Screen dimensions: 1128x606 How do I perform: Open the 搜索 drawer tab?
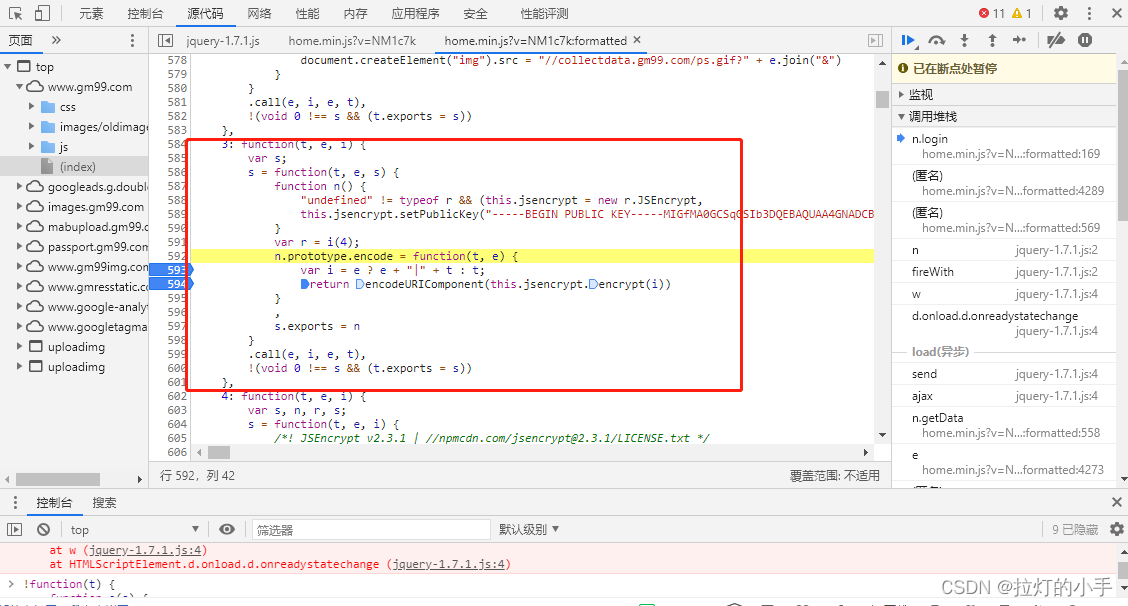pyautogui.click(x=104, y=503)
